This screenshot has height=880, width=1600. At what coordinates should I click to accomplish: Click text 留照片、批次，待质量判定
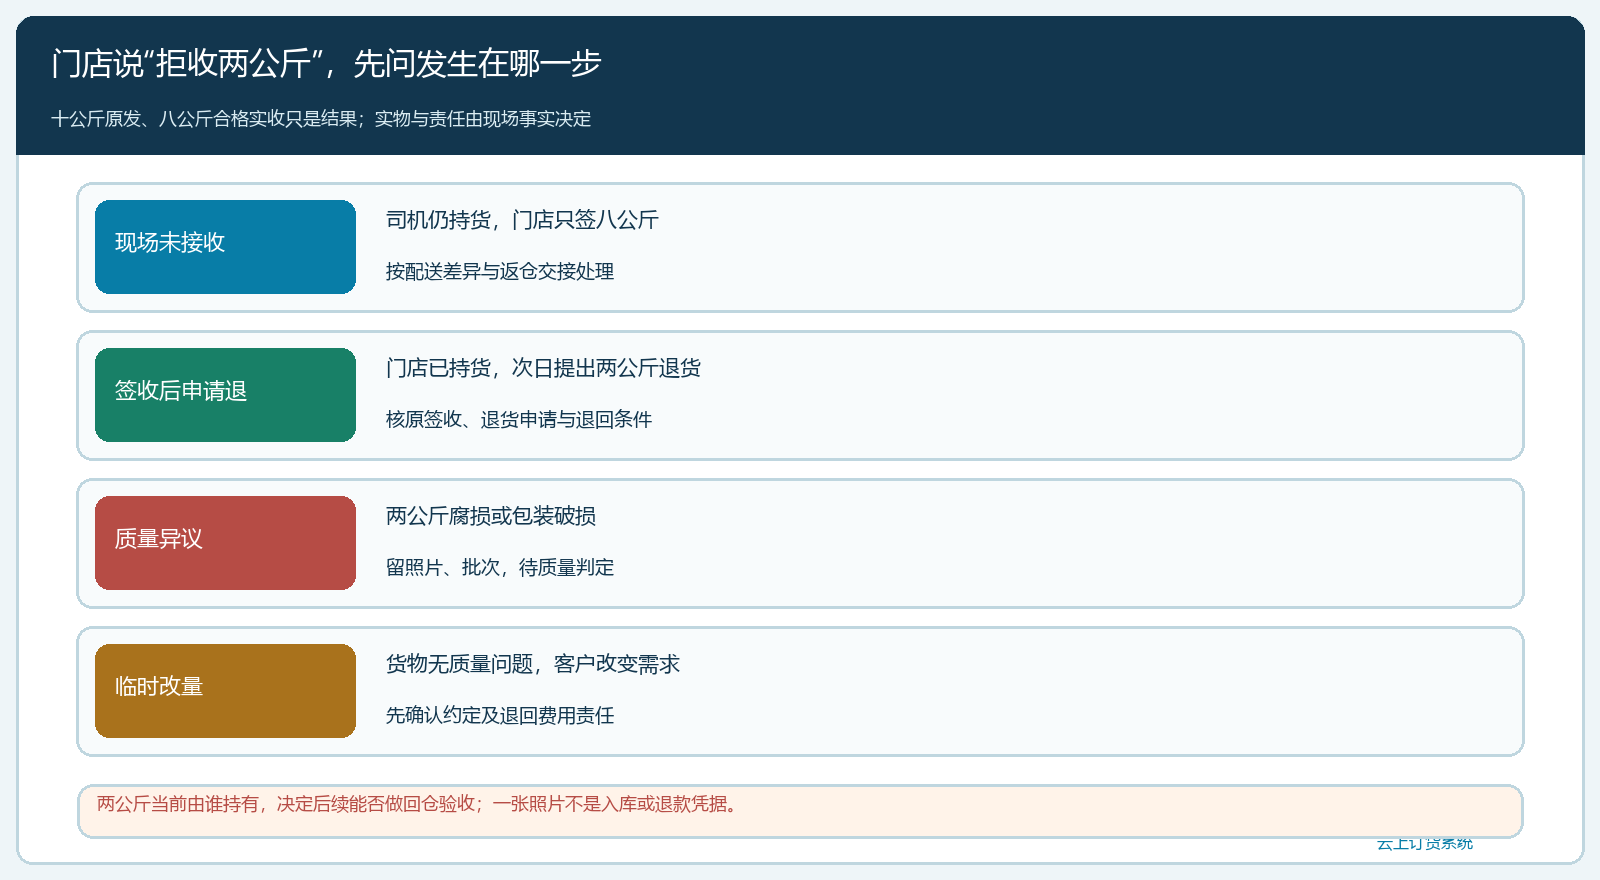coord(500,568)
